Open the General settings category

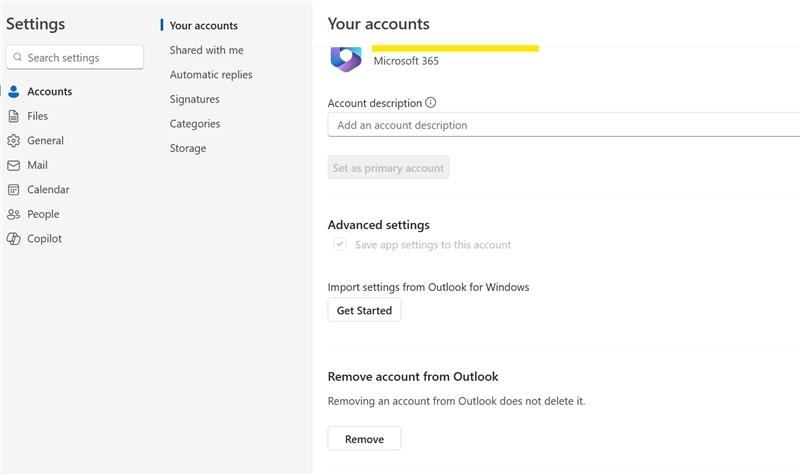(x=45, y=141)
